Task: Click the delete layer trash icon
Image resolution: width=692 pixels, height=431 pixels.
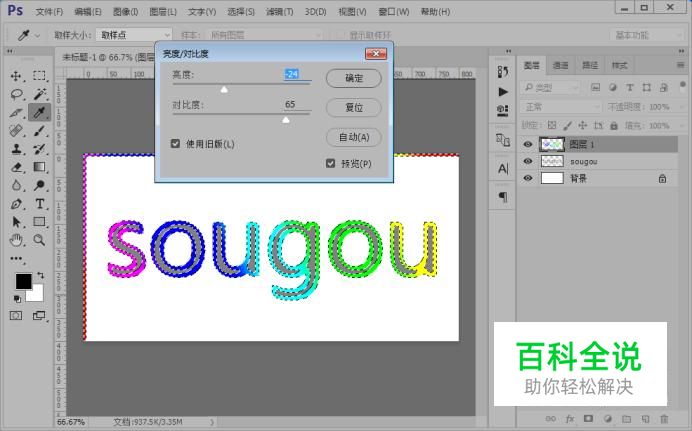Action: click(664, 419)
